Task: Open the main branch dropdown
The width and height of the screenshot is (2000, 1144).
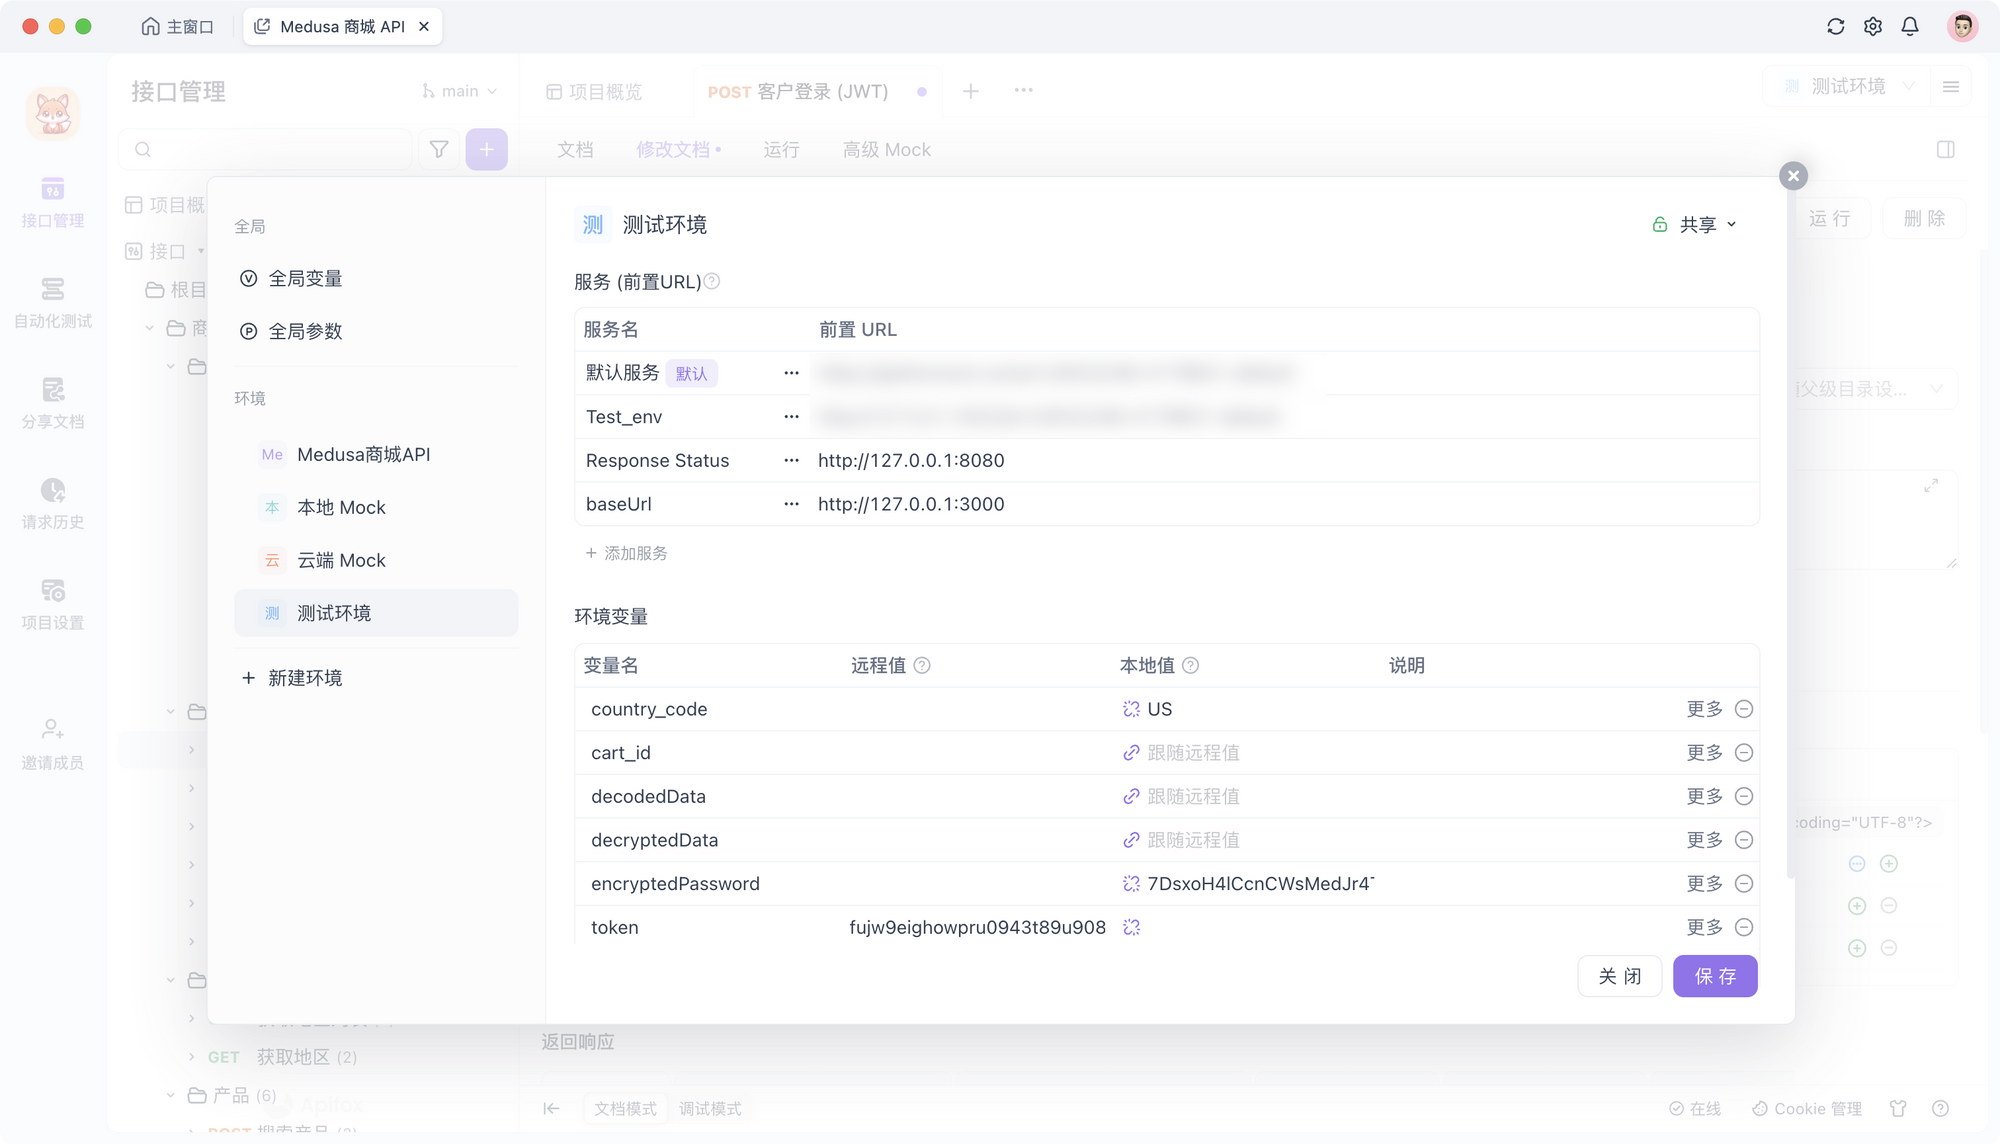Action: [x=459, y=91]
